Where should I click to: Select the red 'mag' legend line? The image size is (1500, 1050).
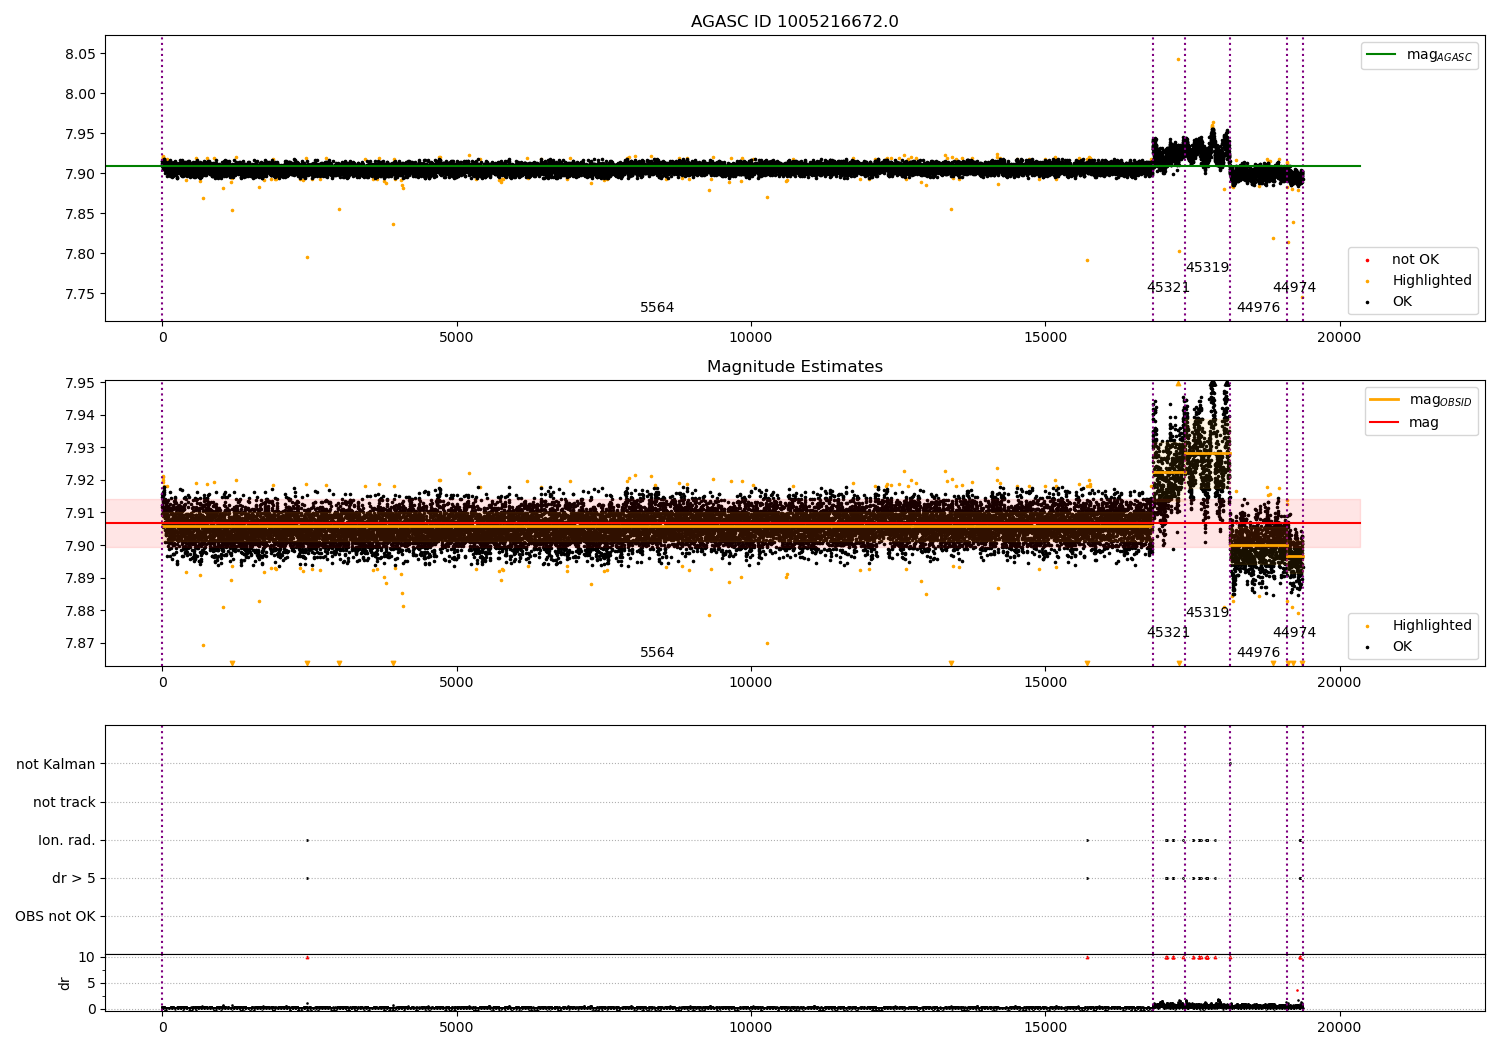point(1384,423)
